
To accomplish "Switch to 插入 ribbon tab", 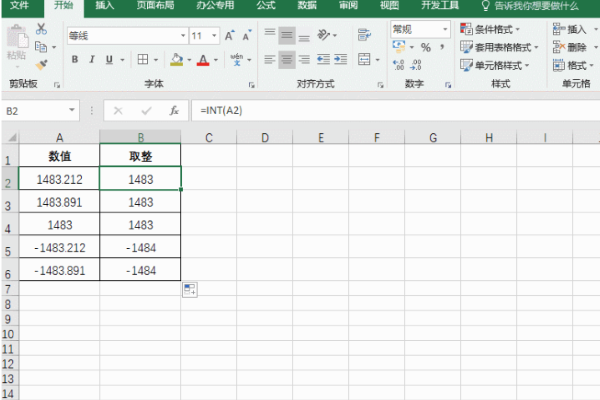I will pos(104,5).
